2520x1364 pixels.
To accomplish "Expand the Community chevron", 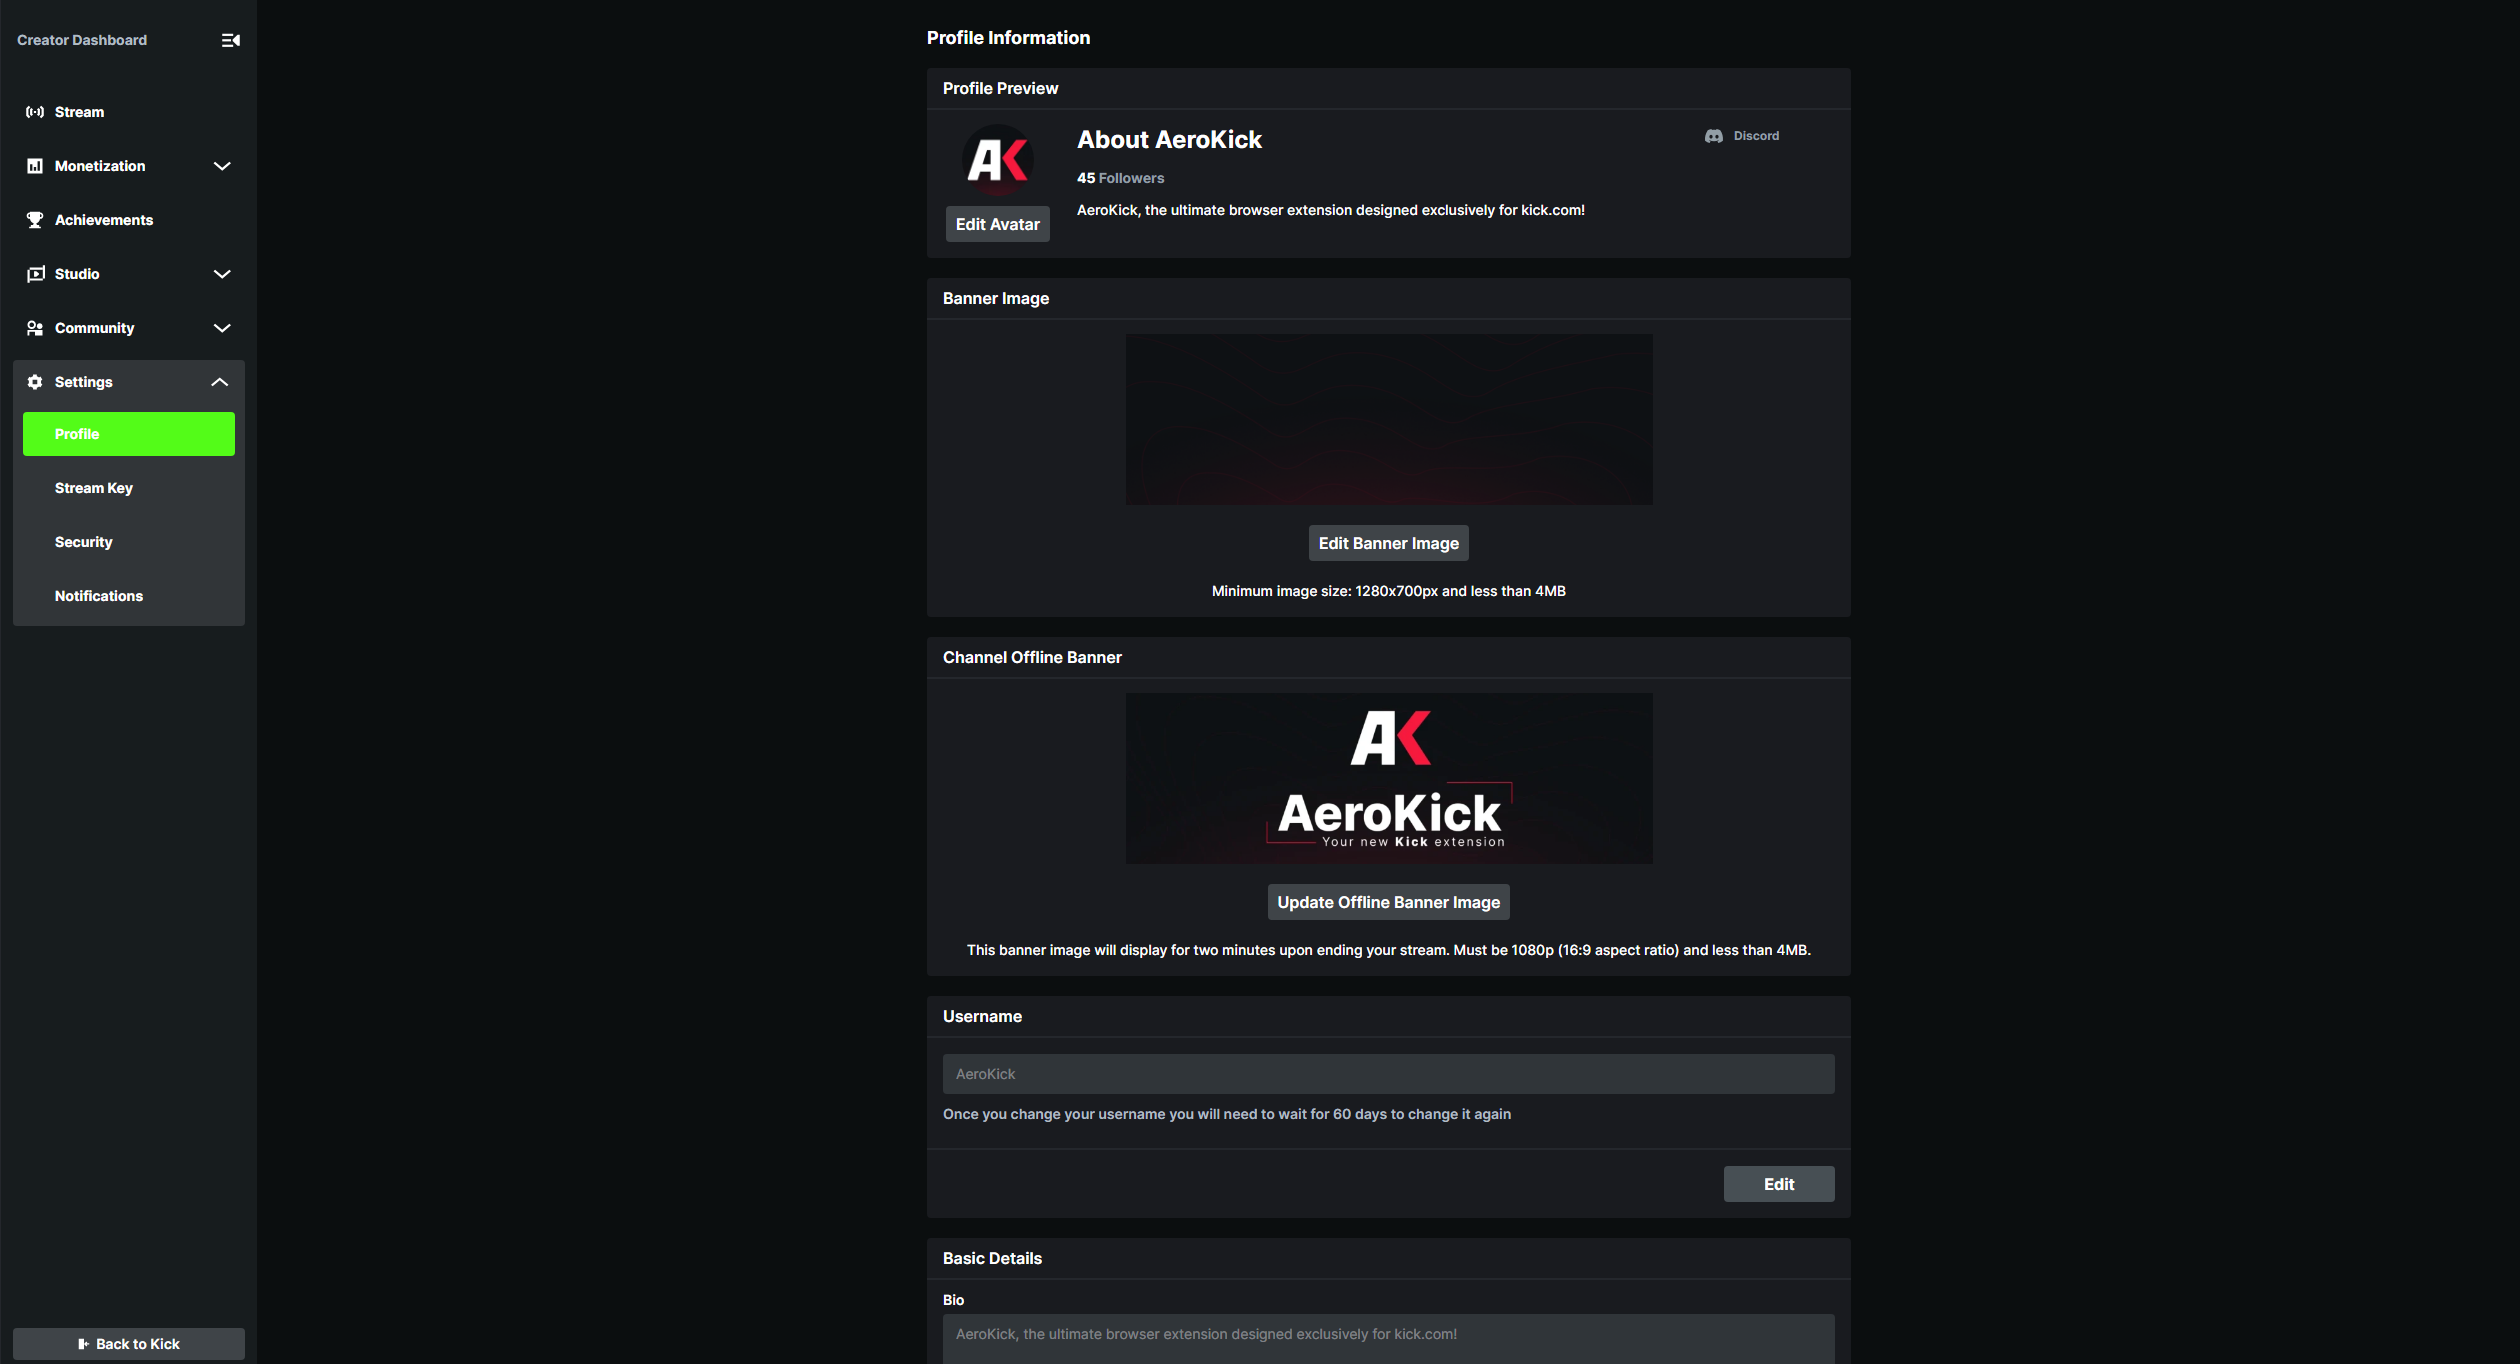I will click(222, 328).
